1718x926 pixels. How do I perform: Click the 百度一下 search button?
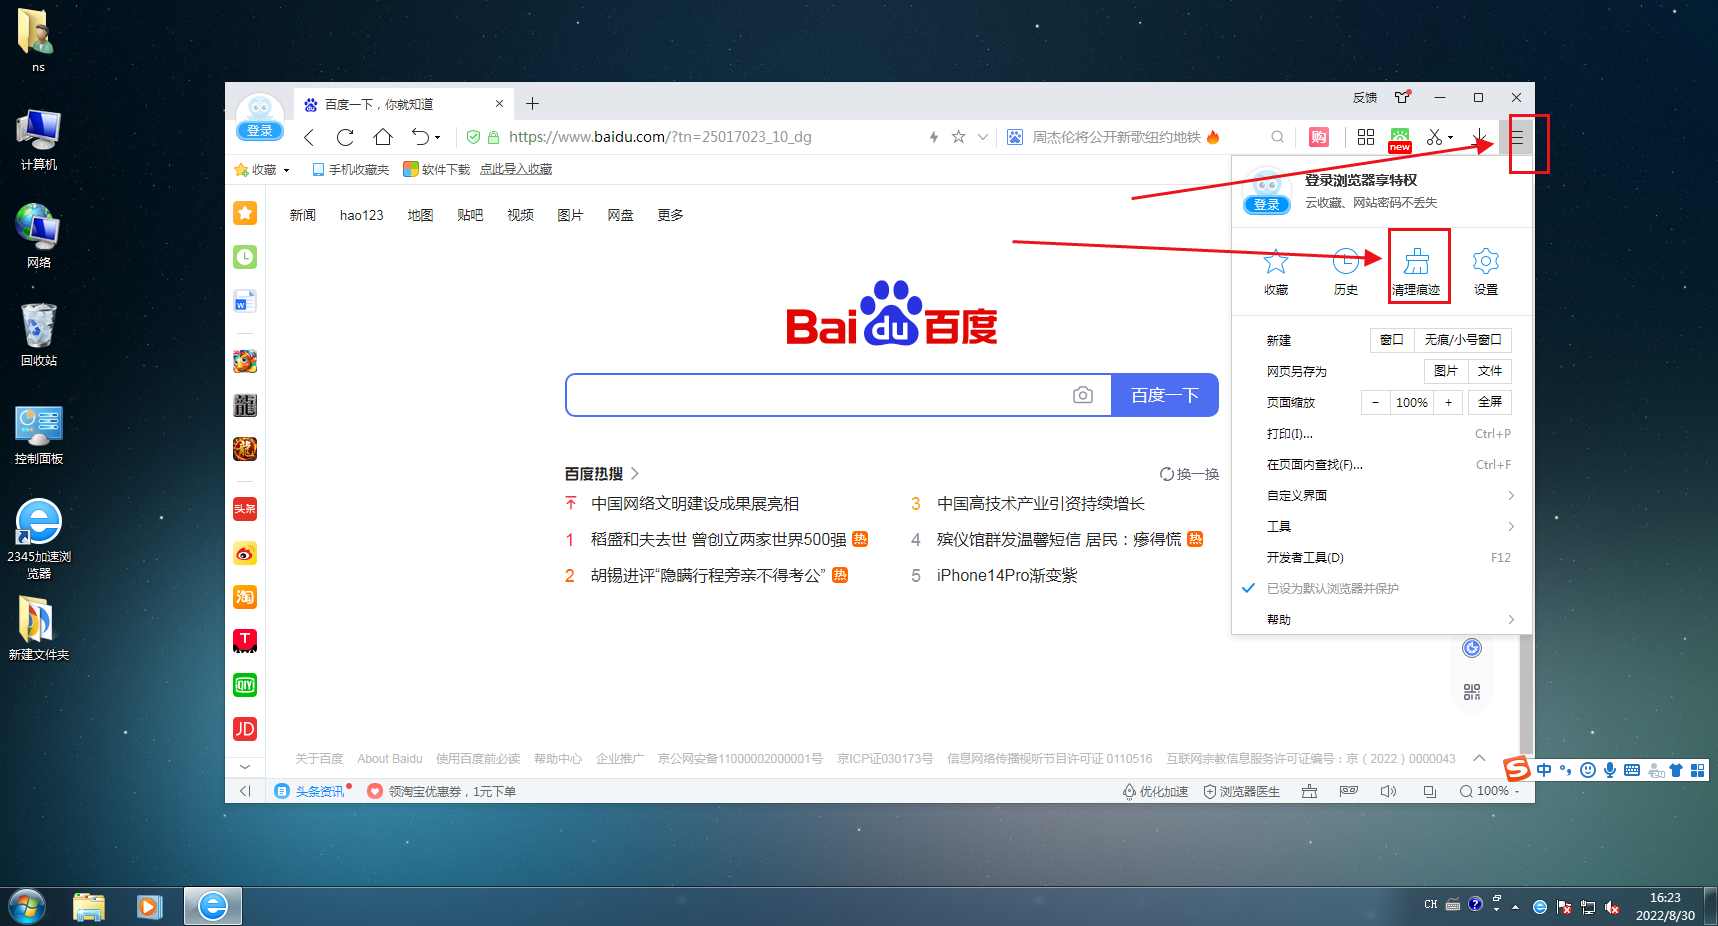pyautogui.click(x=1165, y=395)
